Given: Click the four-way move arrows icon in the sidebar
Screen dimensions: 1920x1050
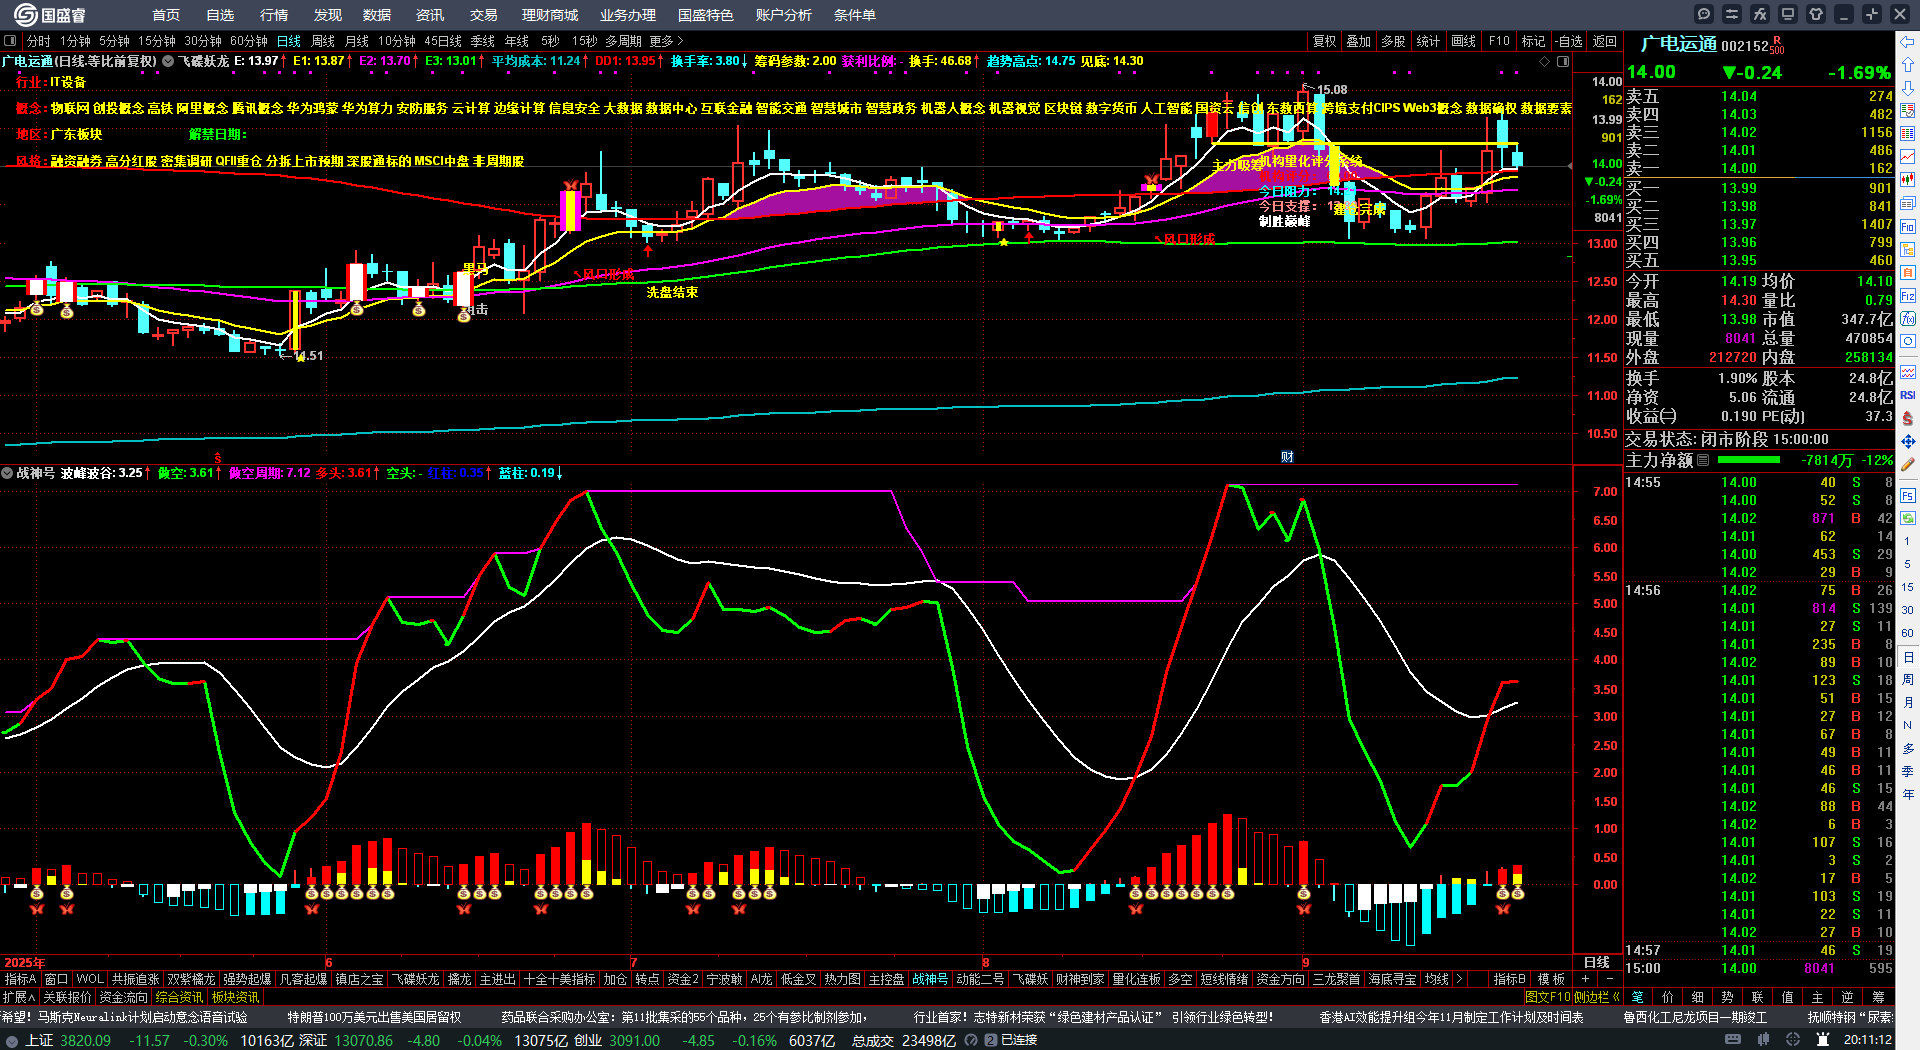Looking at the screenshot, I should 1908,441.
